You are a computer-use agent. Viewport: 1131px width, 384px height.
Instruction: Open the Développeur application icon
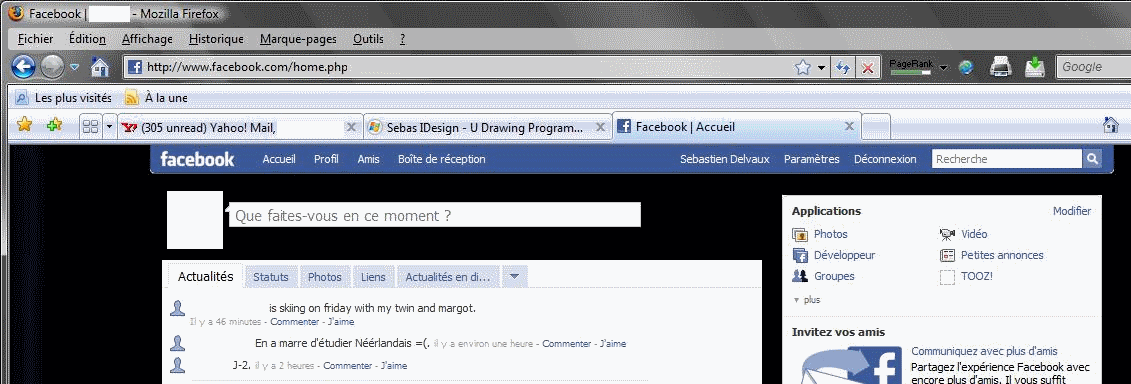point(800,255)
